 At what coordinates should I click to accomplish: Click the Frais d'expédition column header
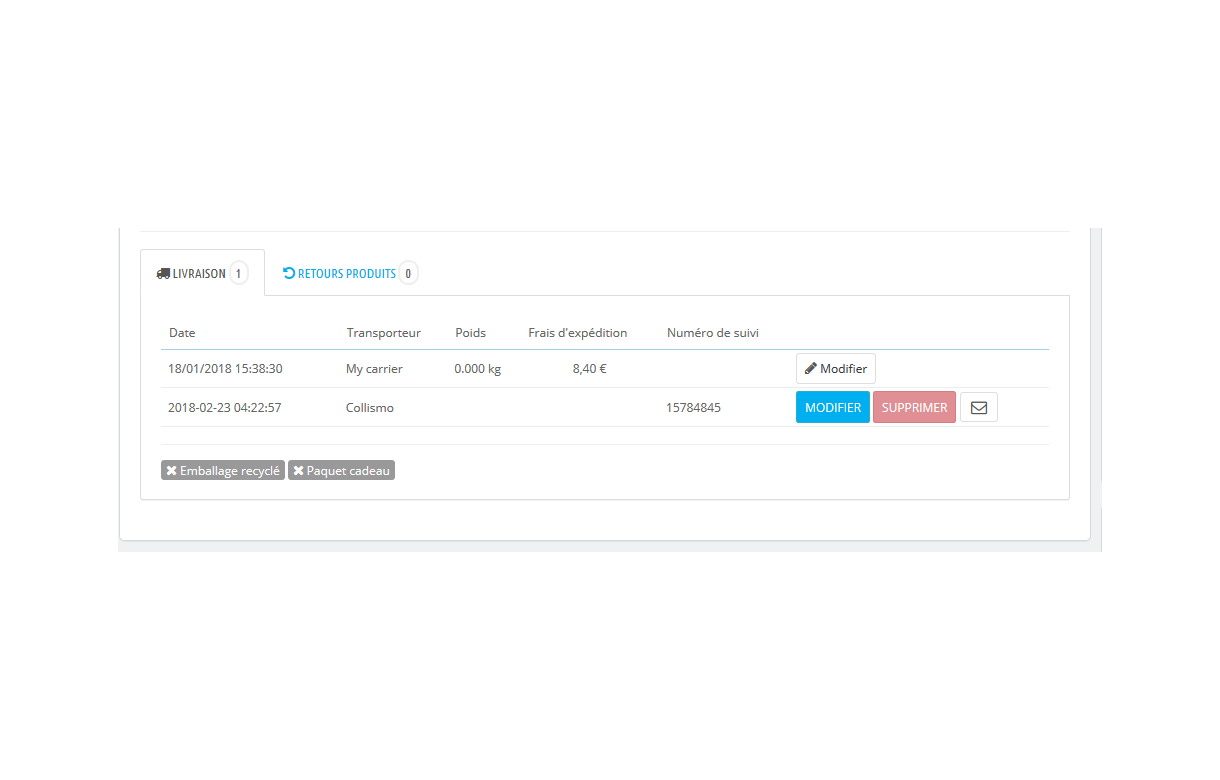pyautogui.click(x=578, y=332)
